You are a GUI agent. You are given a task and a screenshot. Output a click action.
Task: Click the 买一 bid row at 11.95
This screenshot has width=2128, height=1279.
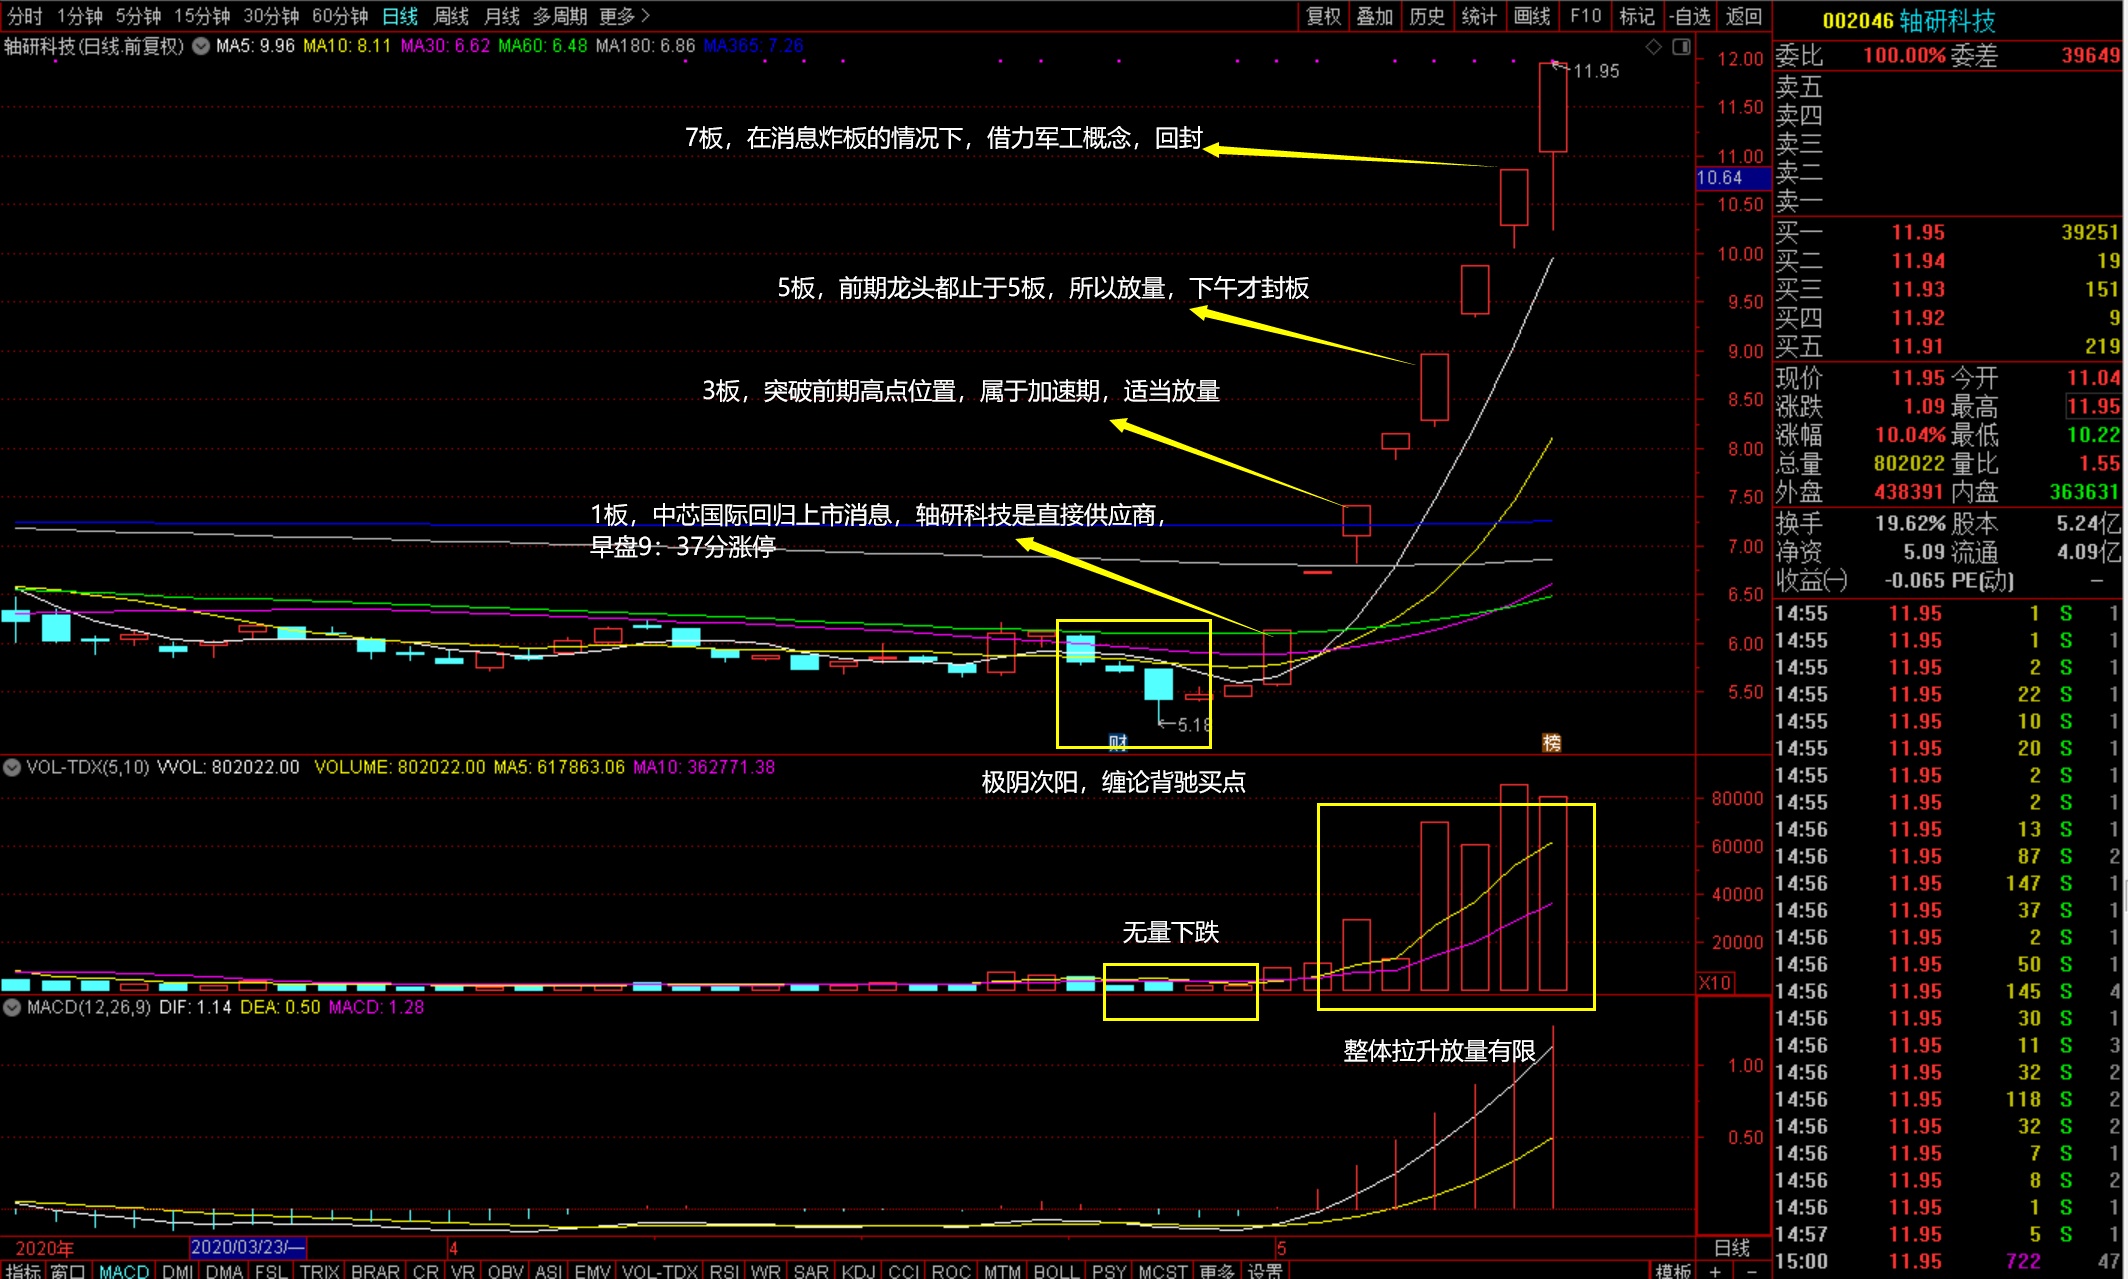tap(1948, 232)
